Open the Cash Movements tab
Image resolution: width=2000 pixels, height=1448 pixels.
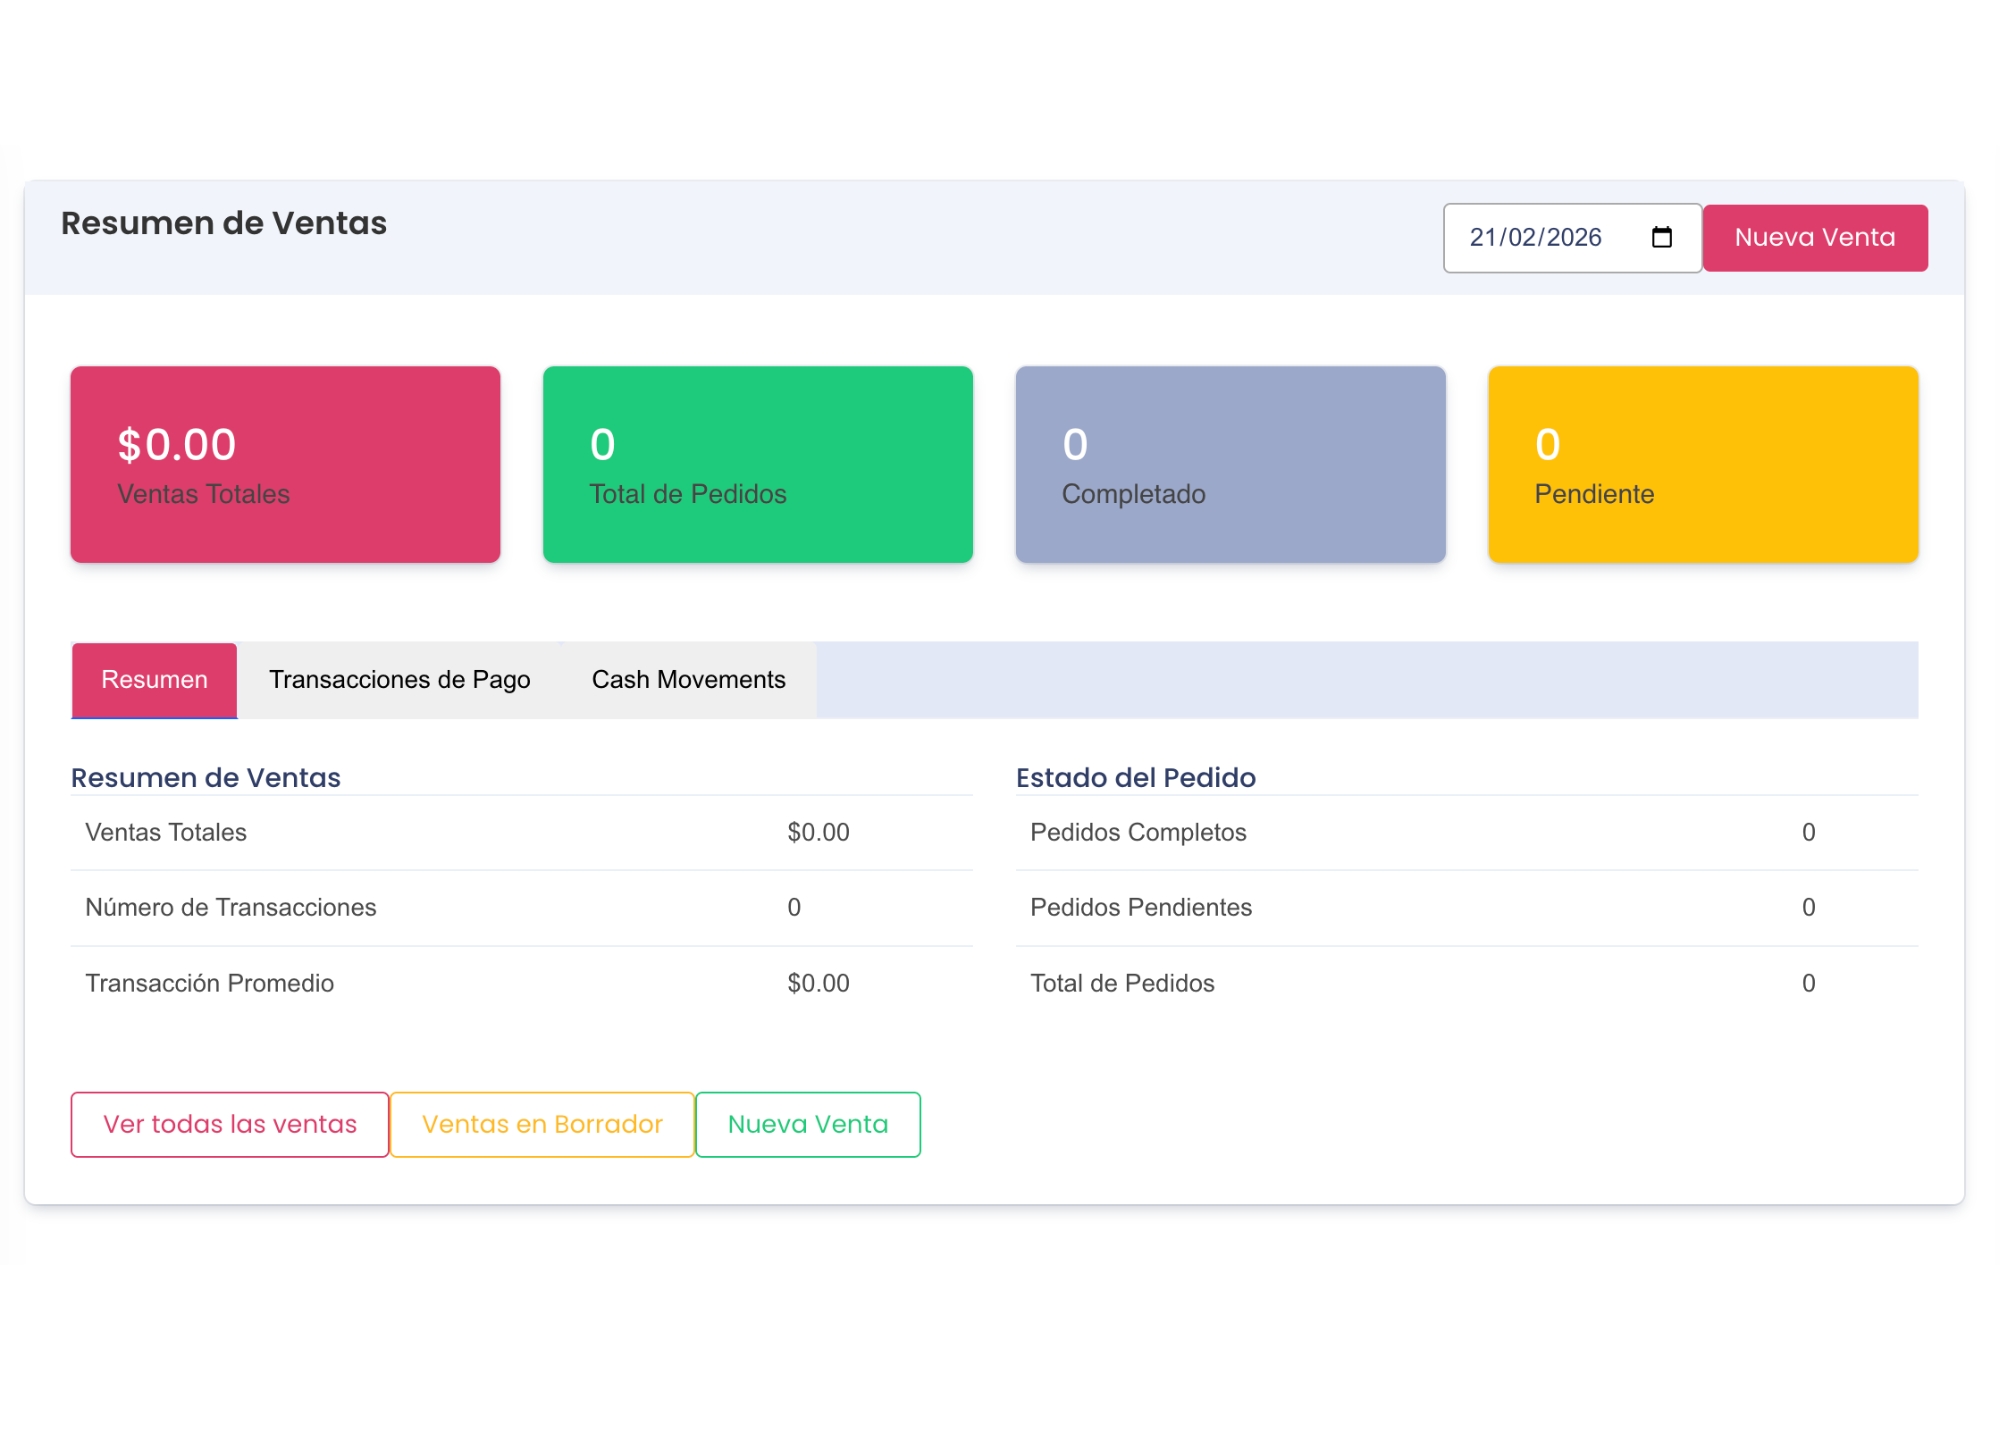688,680
